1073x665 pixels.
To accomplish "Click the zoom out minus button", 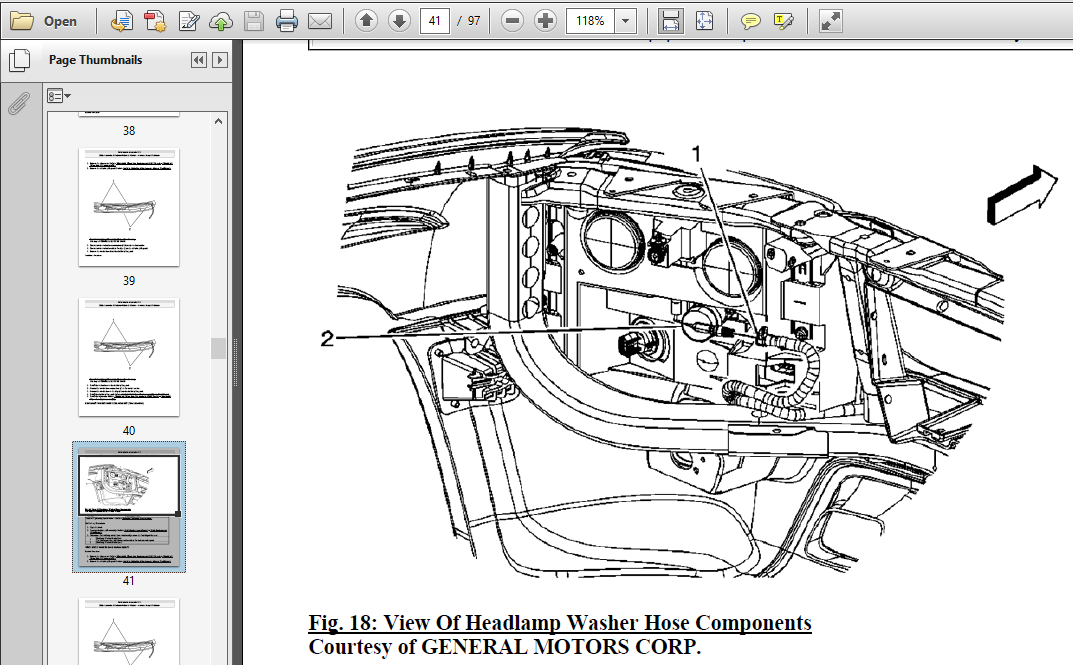I will click(x=512, y=21).
